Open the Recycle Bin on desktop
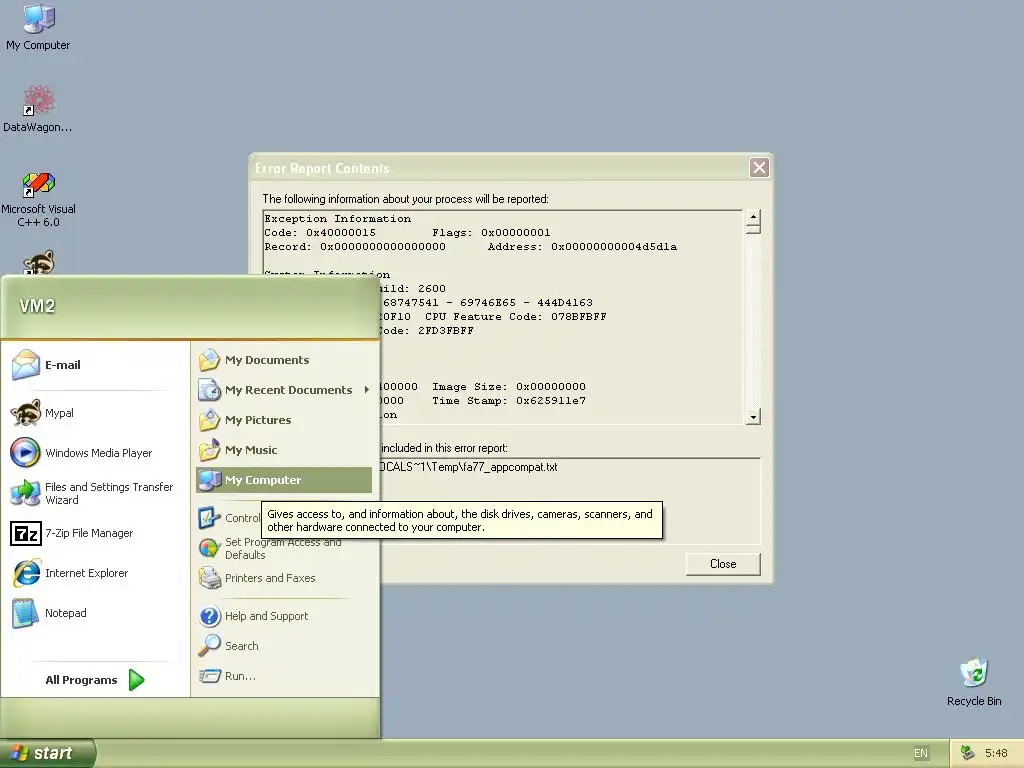The width and height of the screenshot is (1024, 768). (x=974, y=682)
